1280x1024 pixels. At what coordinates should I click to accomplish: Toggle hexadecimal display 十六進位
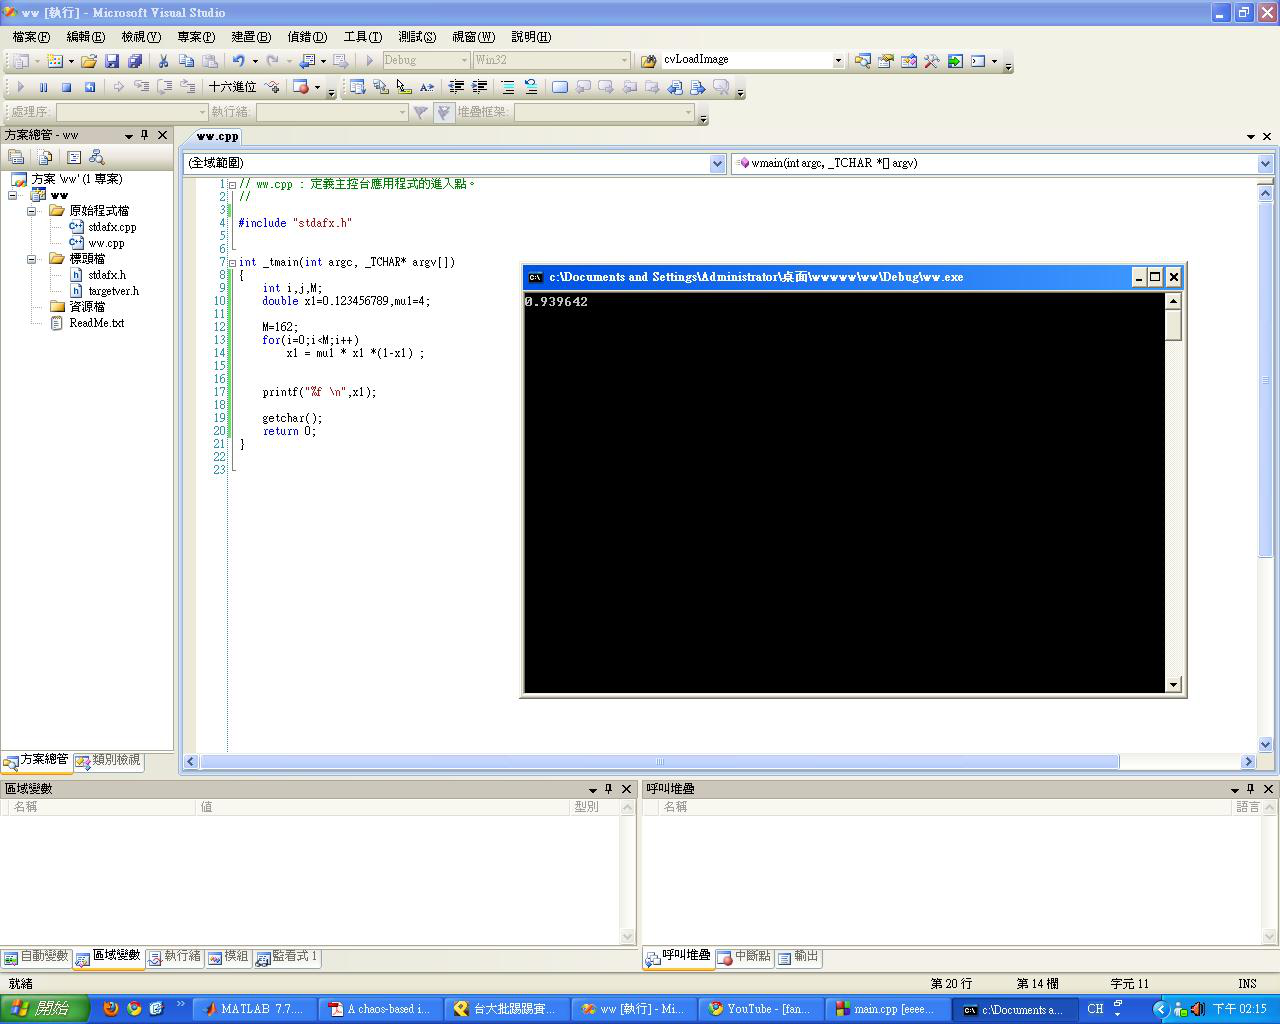click(232, 88)
